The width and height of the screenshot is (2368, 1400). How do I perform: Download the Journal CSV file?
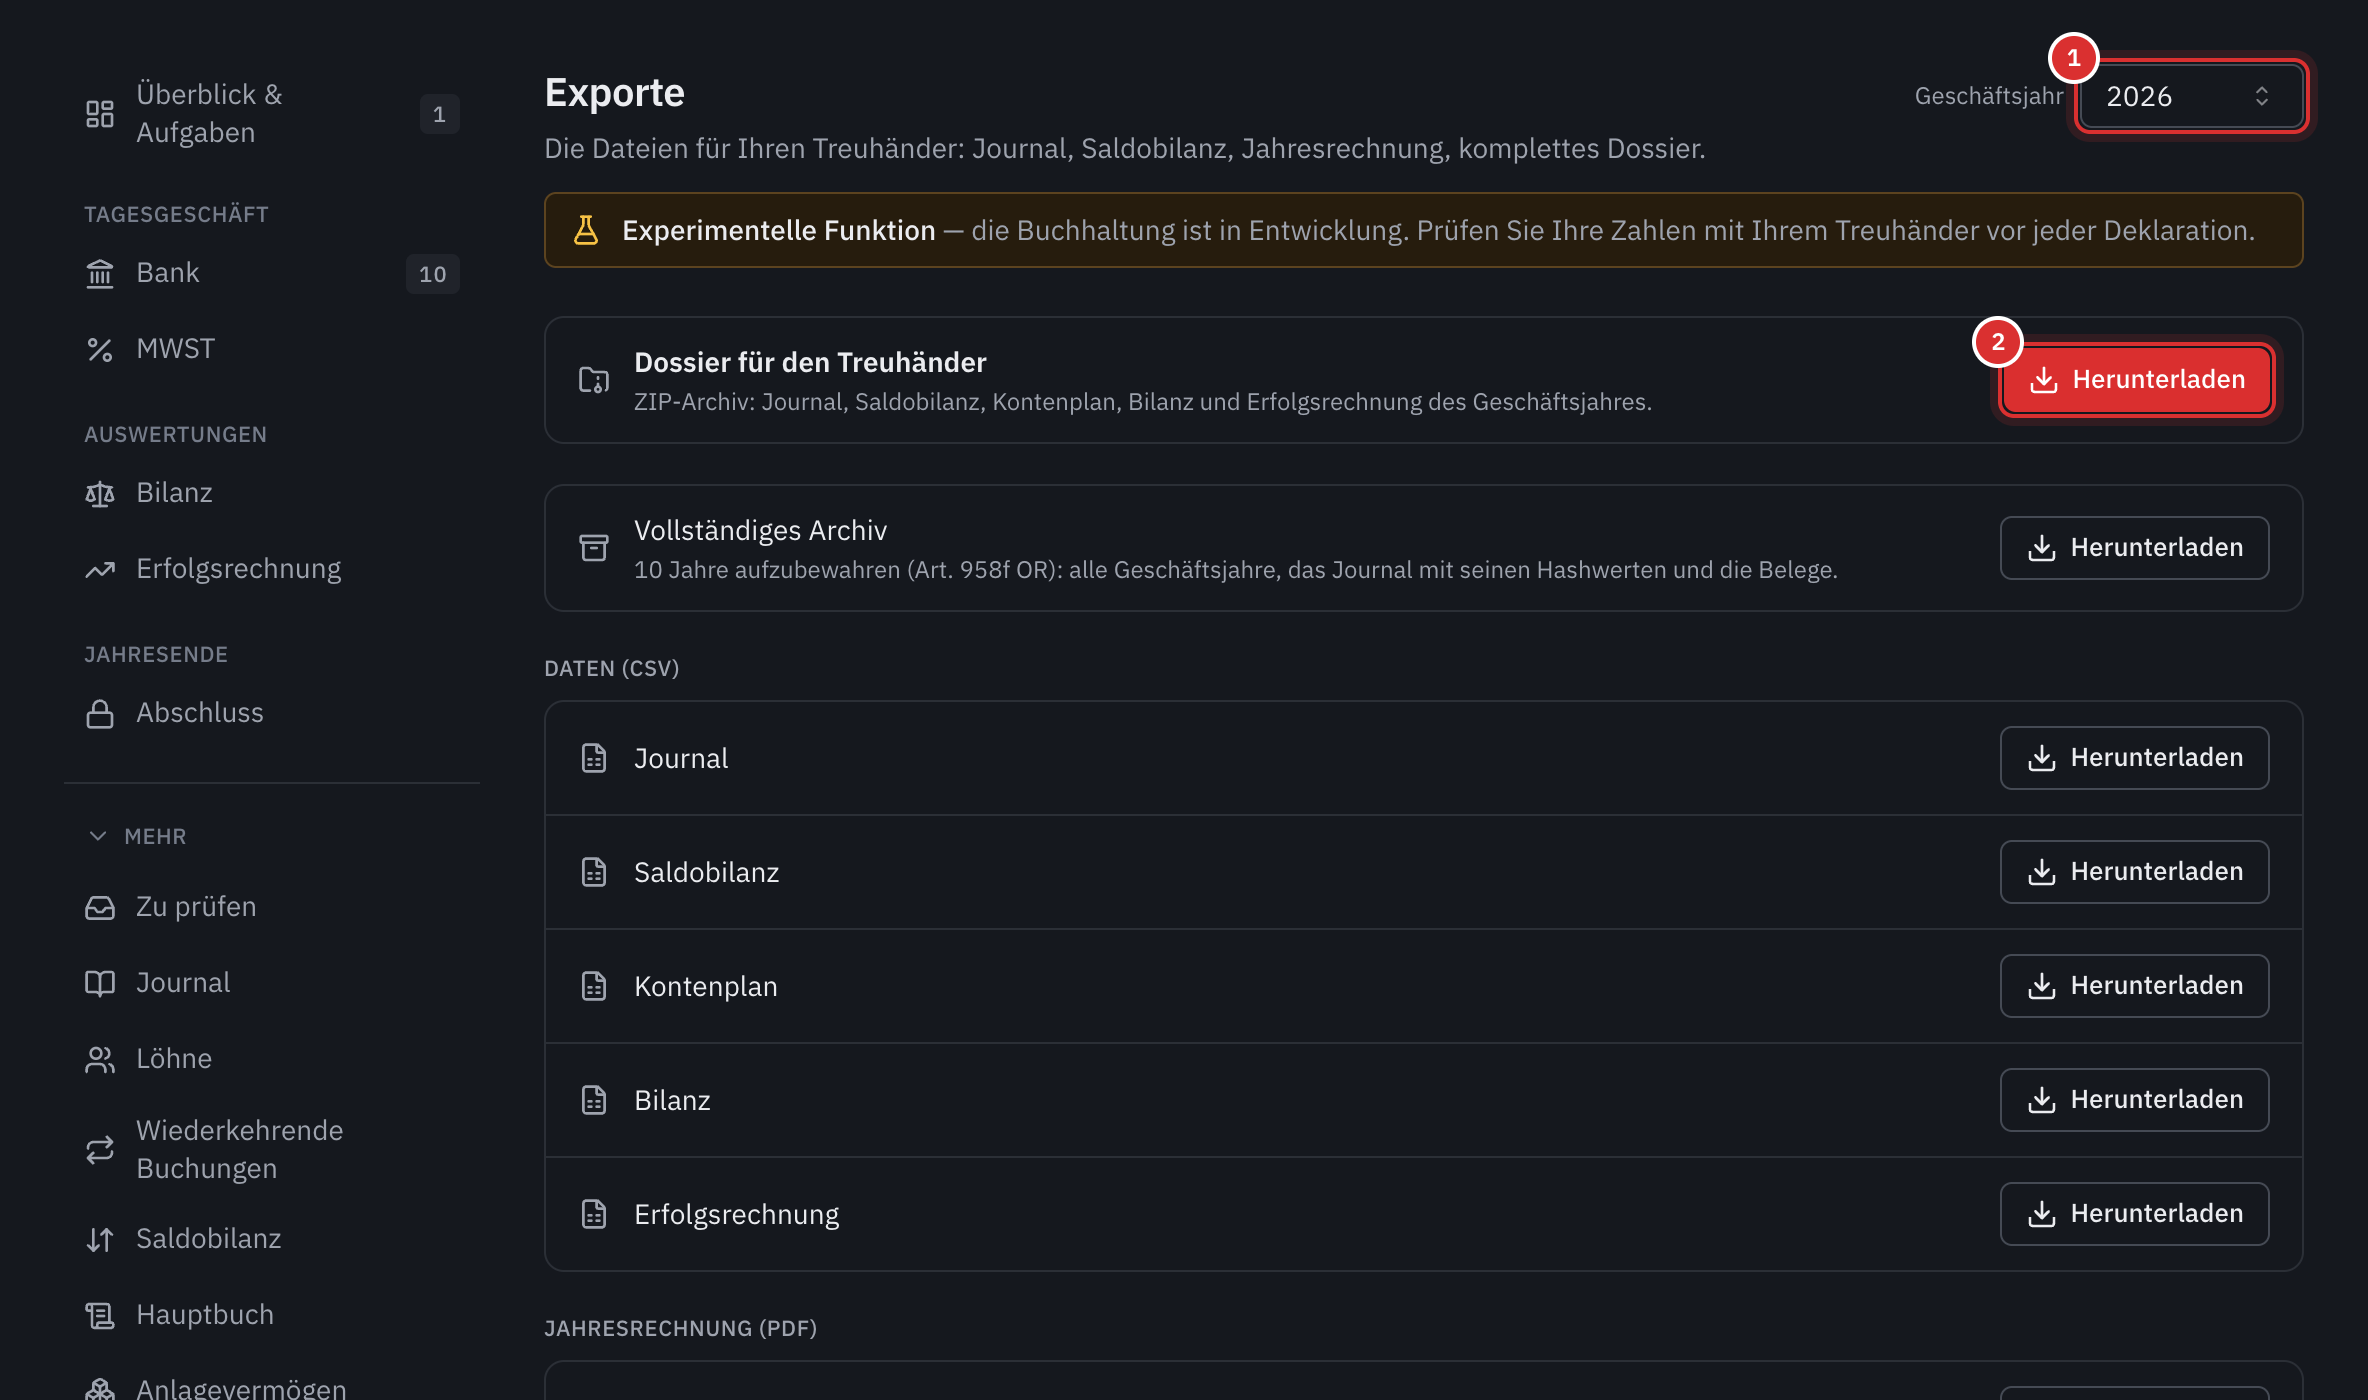pyautogui.click(x=2134, y=758)
